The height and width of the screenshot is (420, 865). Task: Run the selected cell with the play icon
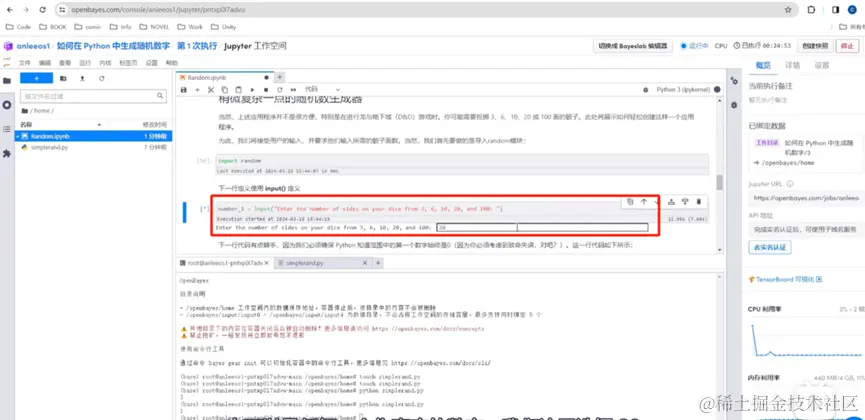coord(252,89)
